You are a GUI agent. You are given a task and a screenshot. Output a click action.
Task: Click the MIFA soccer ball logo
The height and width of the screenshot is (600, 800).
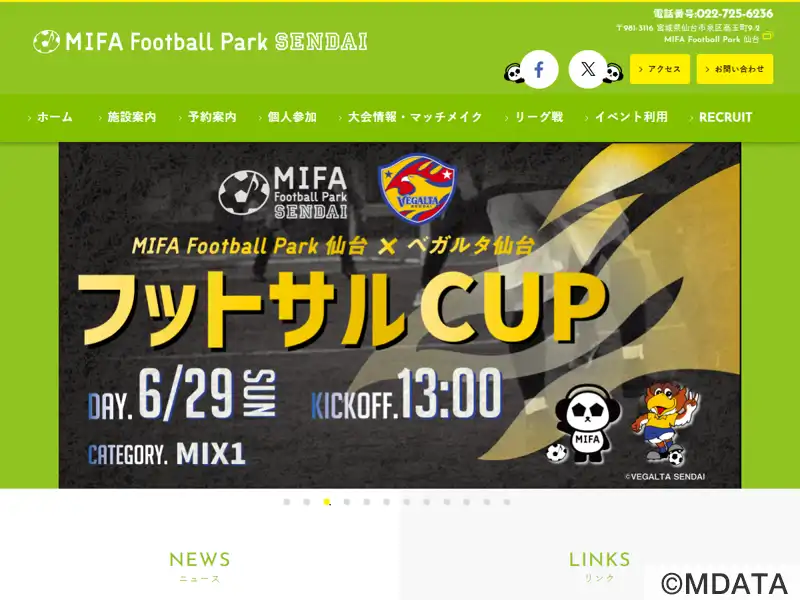[x=46, y=42]
